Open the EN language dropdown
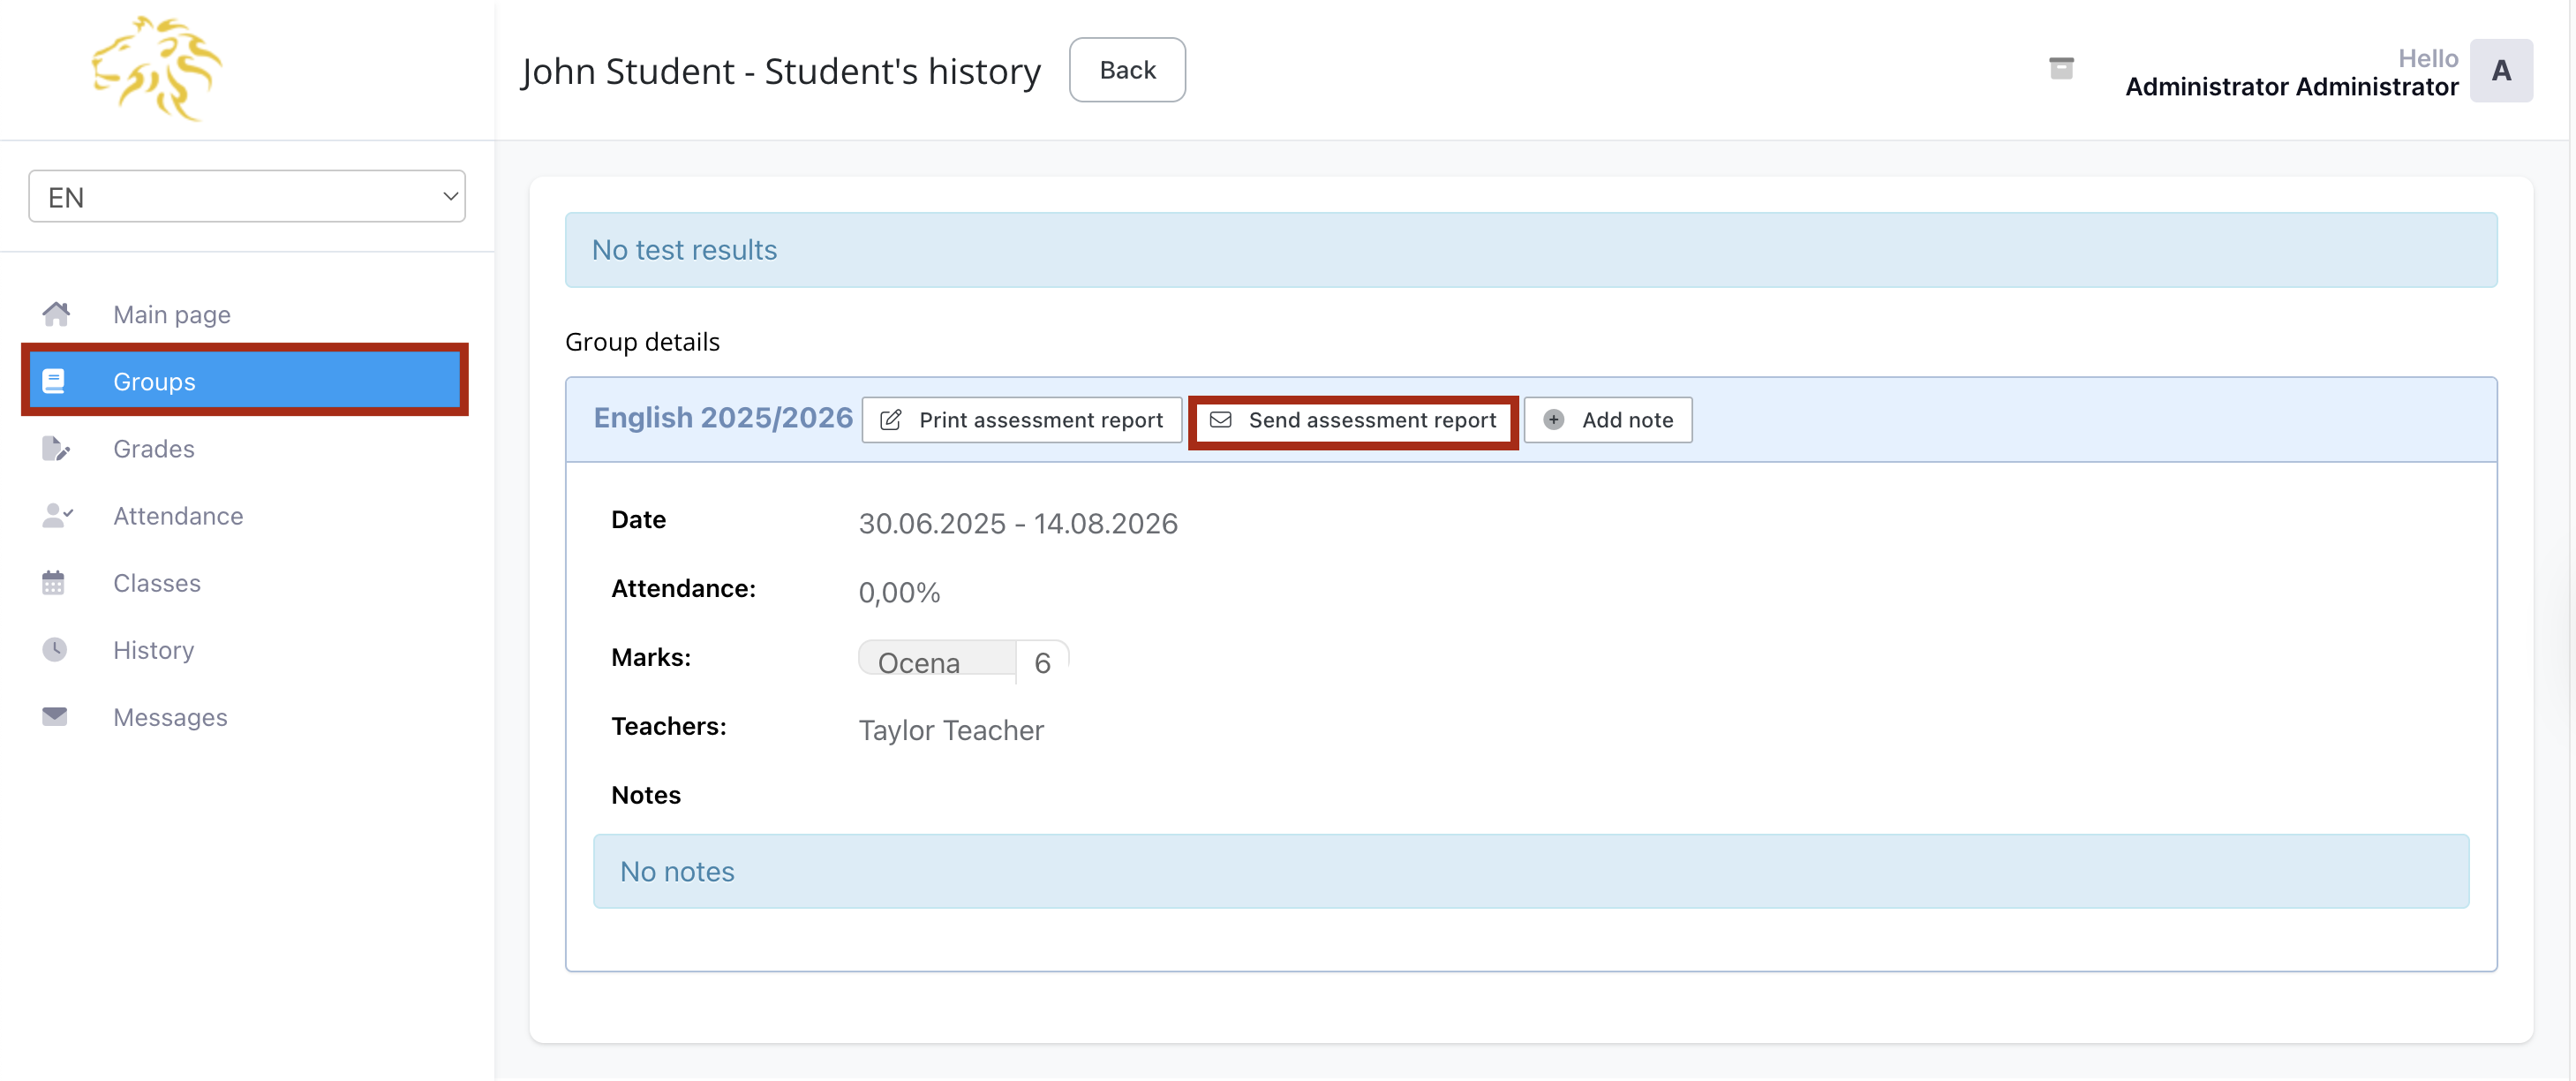Image resolution: width=2576 pixels, height=1081 pixels. click(x=247, y=197)
